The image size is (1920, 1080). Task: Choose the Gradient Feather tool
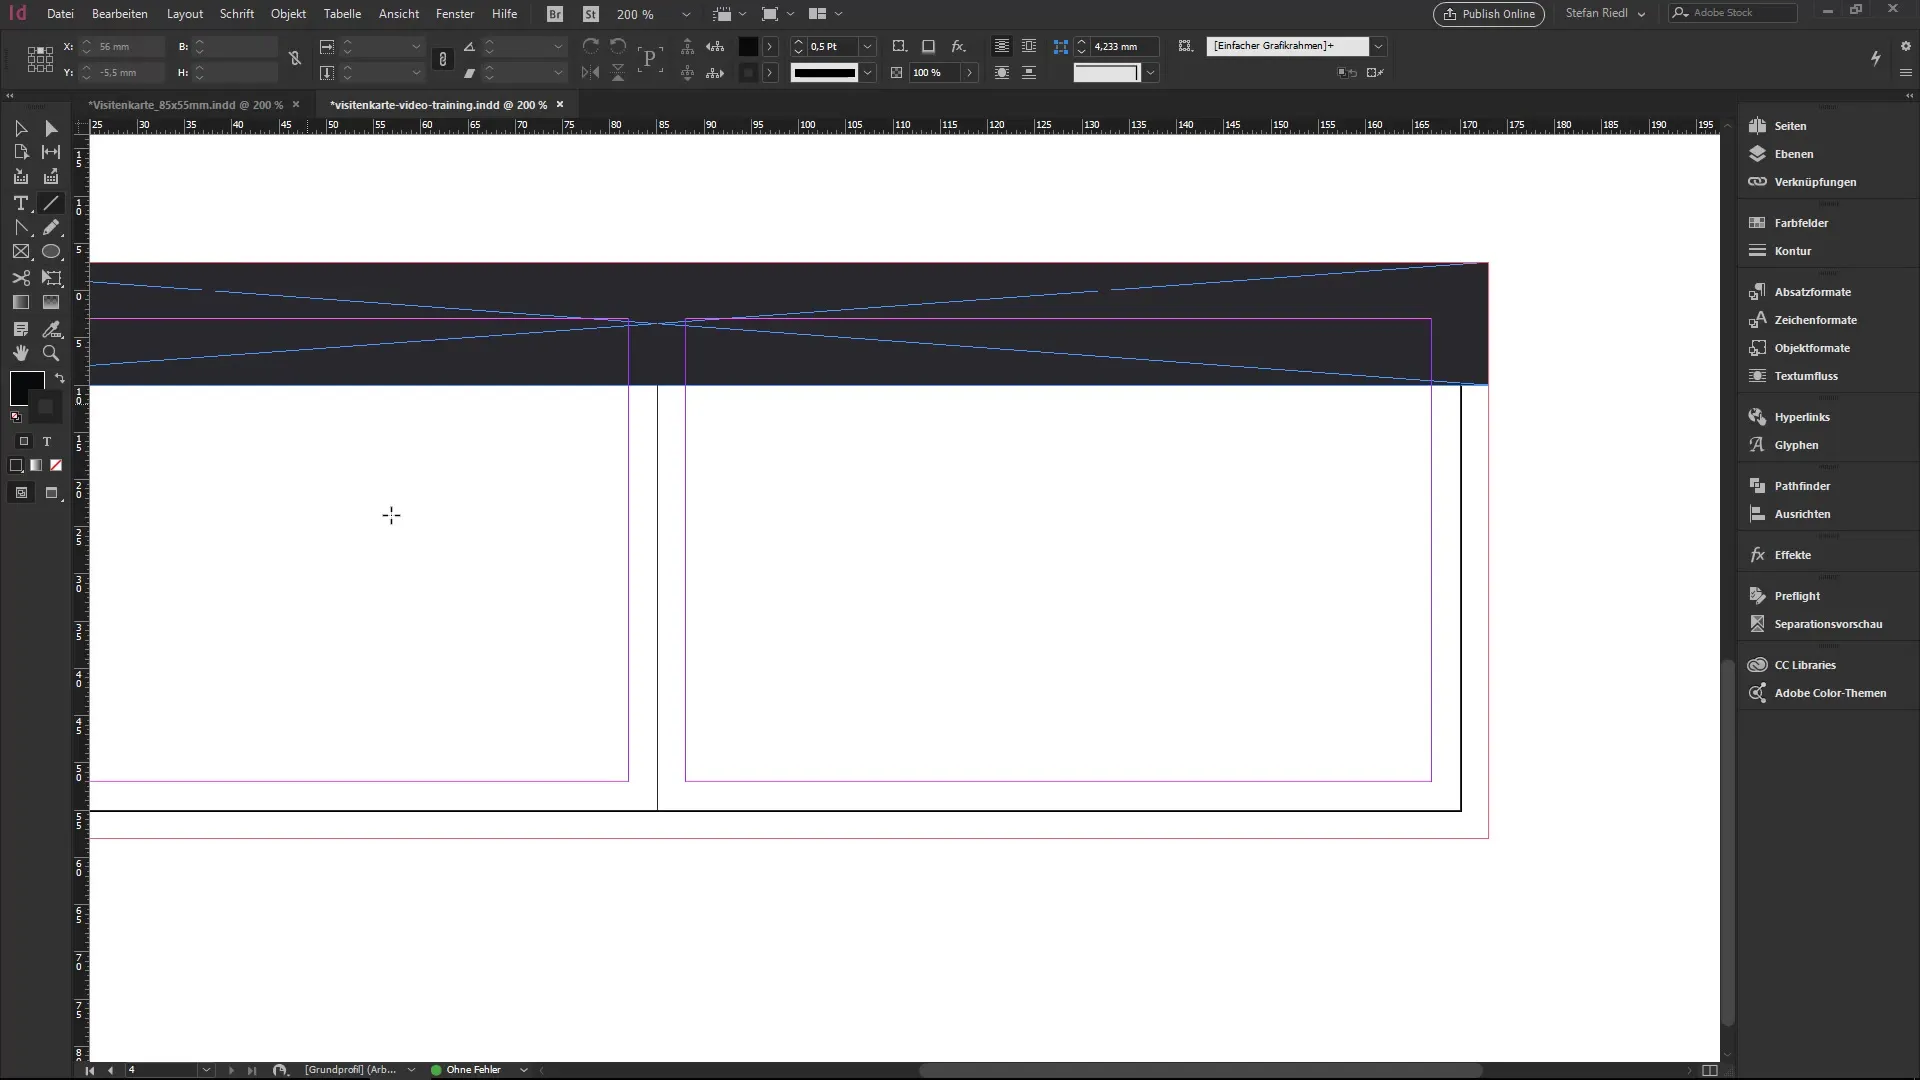(x=51, y=302)
